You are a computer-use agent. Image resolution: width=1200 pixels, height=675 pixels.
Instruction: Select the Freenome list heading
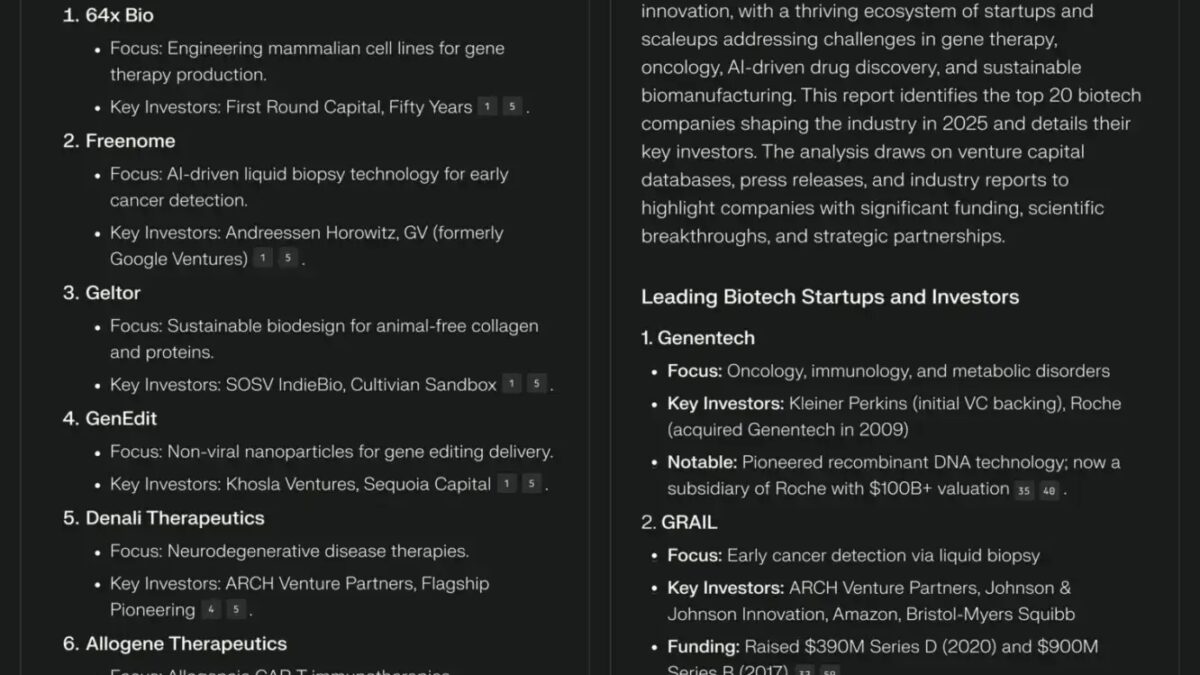point(130,141)
